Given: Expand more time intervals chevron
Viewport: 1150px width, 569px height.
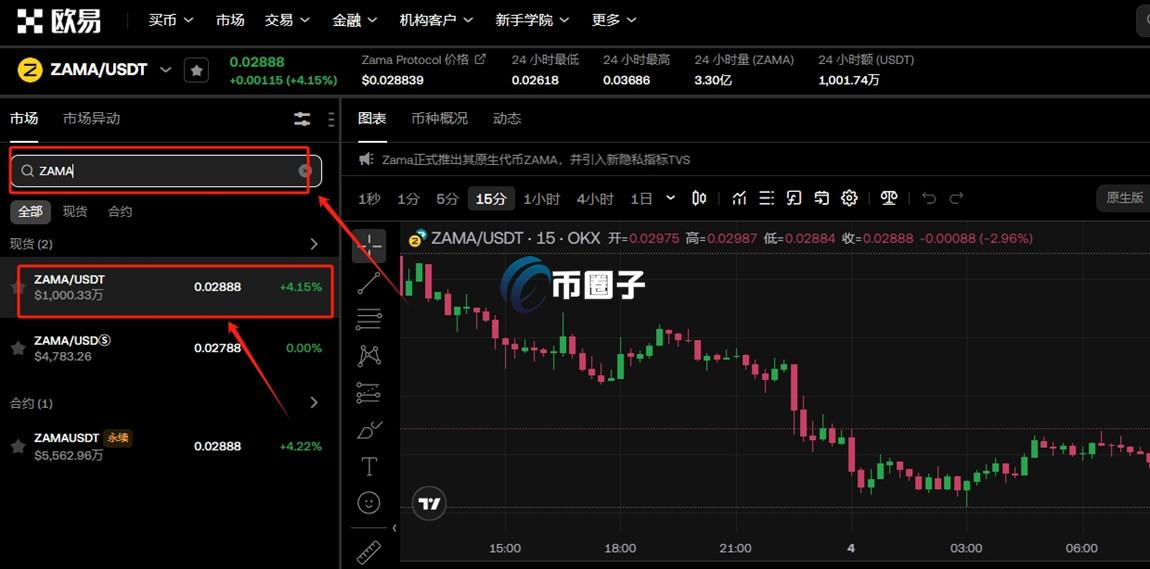Looking at the screenshot, I should (670, 198).
